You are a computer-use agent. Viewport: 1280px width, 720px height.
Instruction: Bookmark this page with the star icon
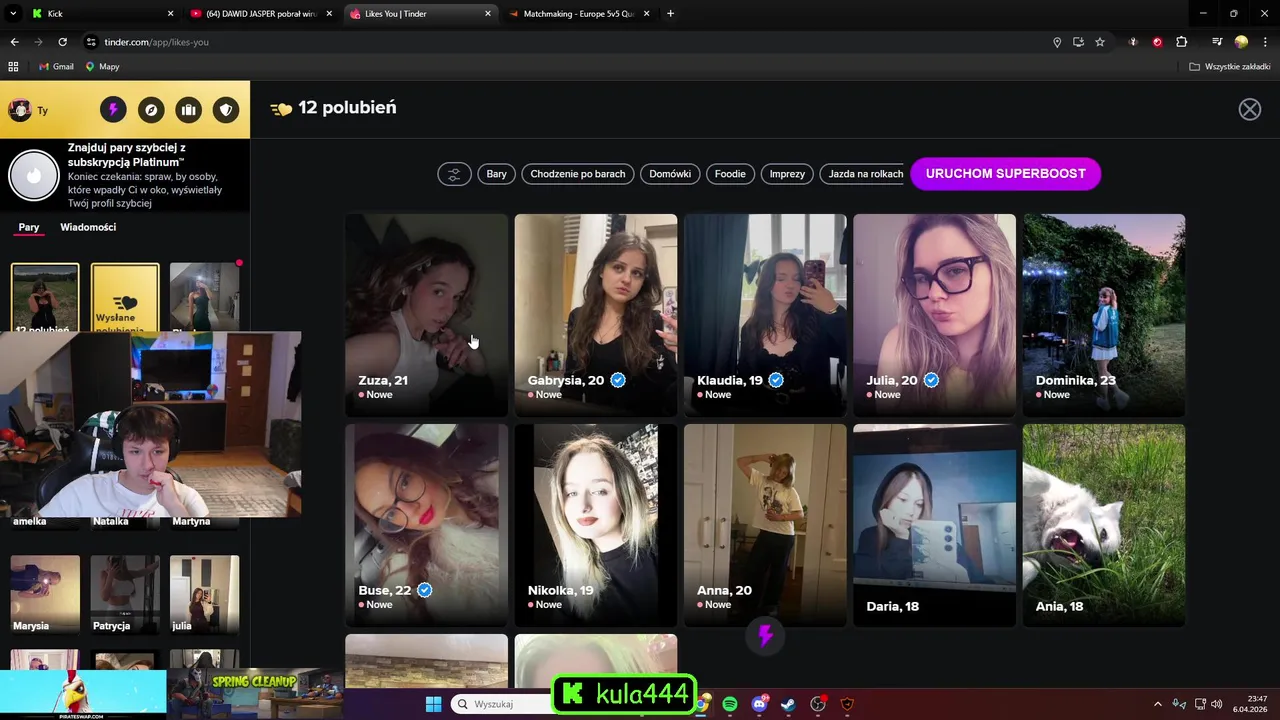coord(1100,42)
